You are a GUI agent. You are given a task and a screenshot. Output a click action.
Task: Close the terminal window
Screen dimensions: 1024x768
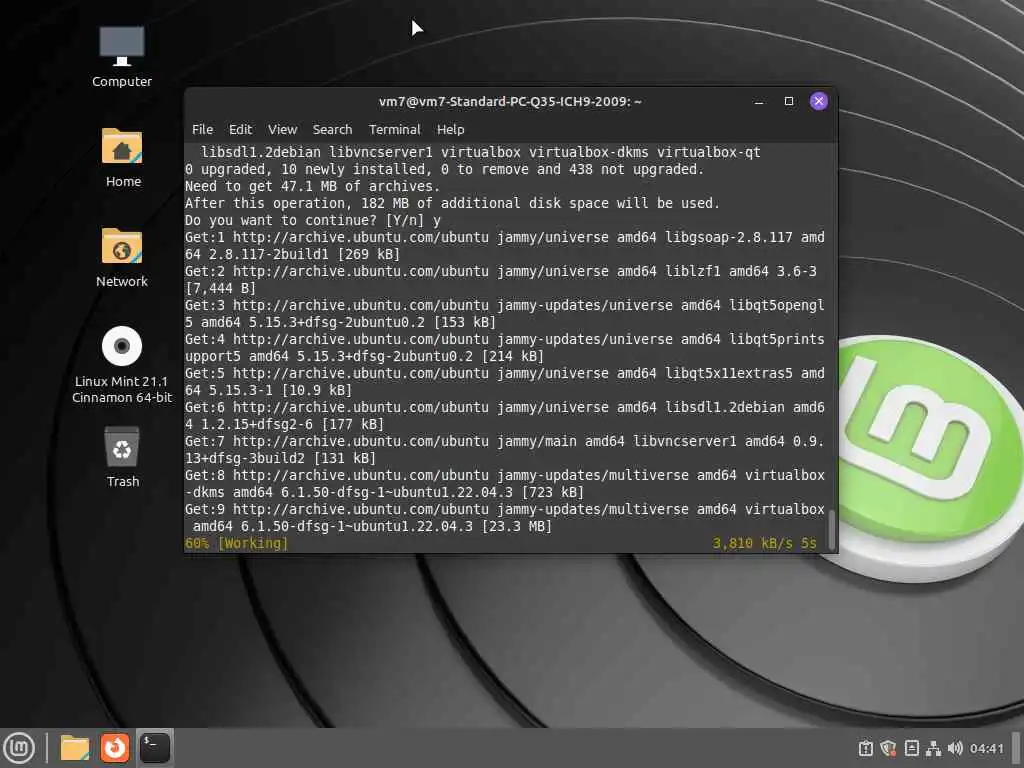click(x=819, y=101)
